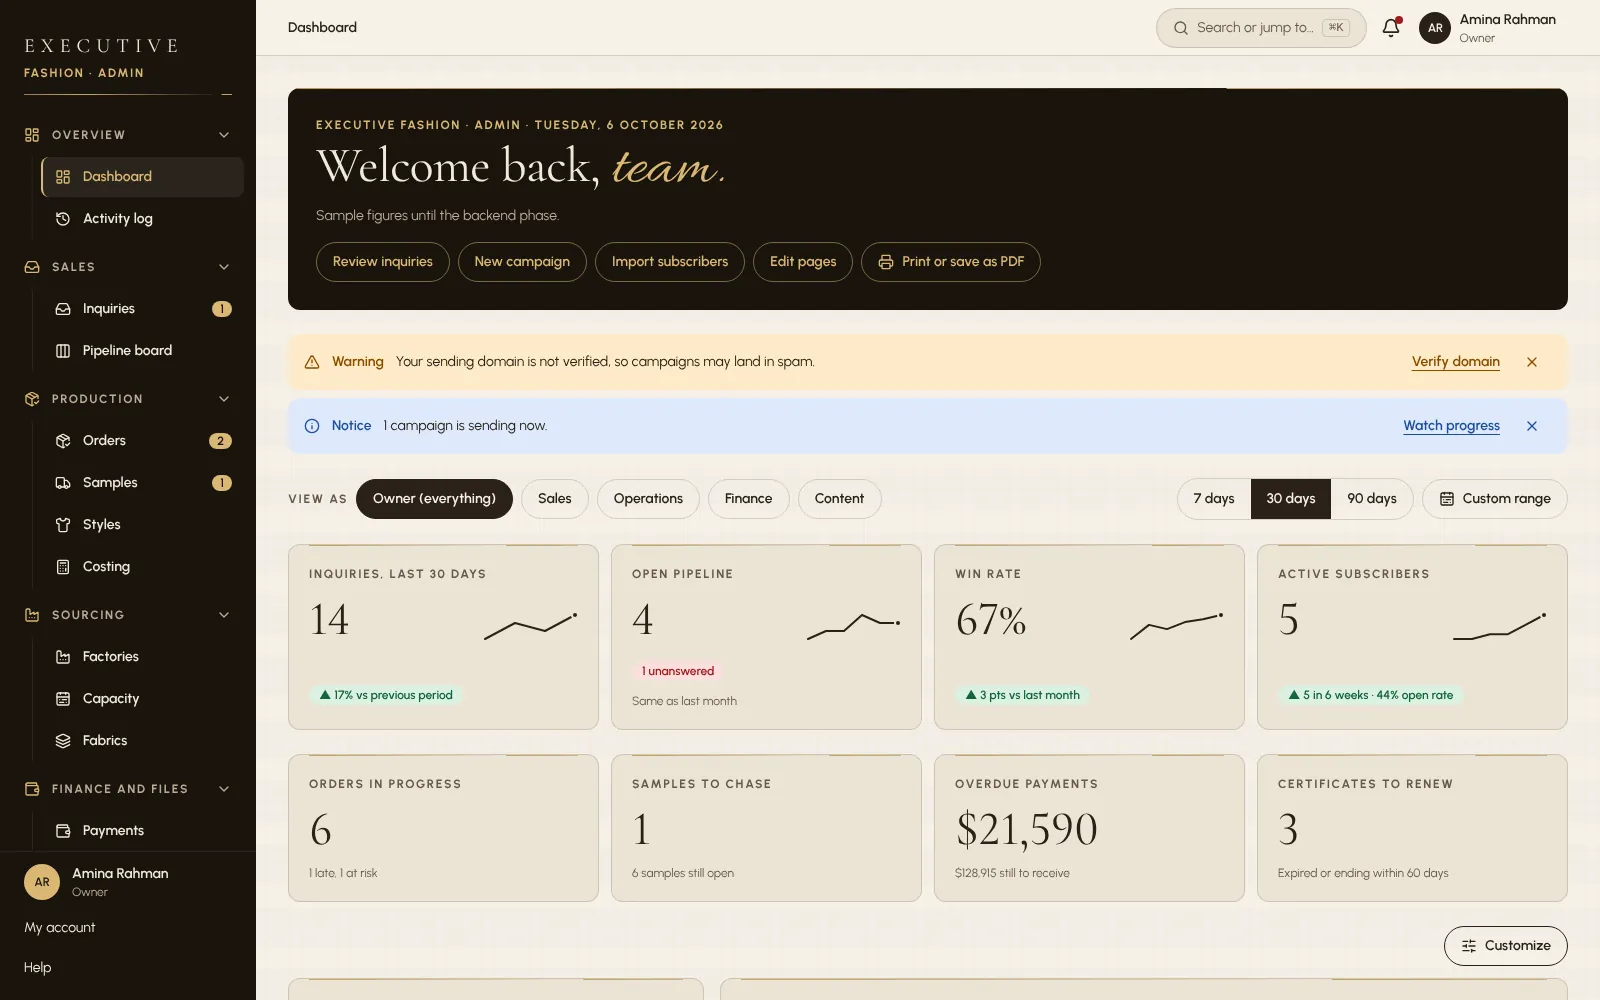Screen dimensions: 1600x1000
Task: Open the Styles page
Action: click(142, 525)
